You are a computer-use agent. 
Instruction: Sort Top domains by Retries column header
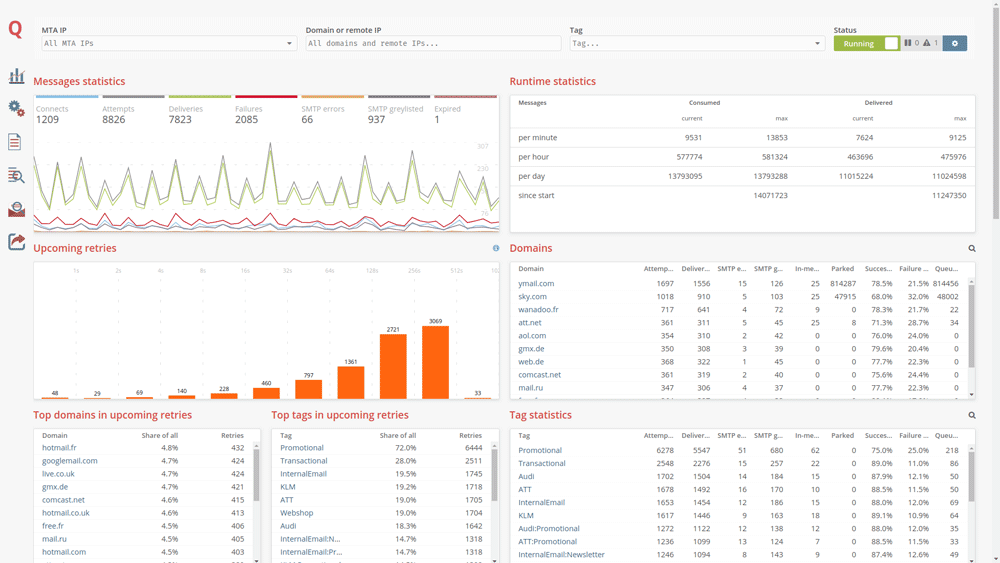tap(232, 436)
